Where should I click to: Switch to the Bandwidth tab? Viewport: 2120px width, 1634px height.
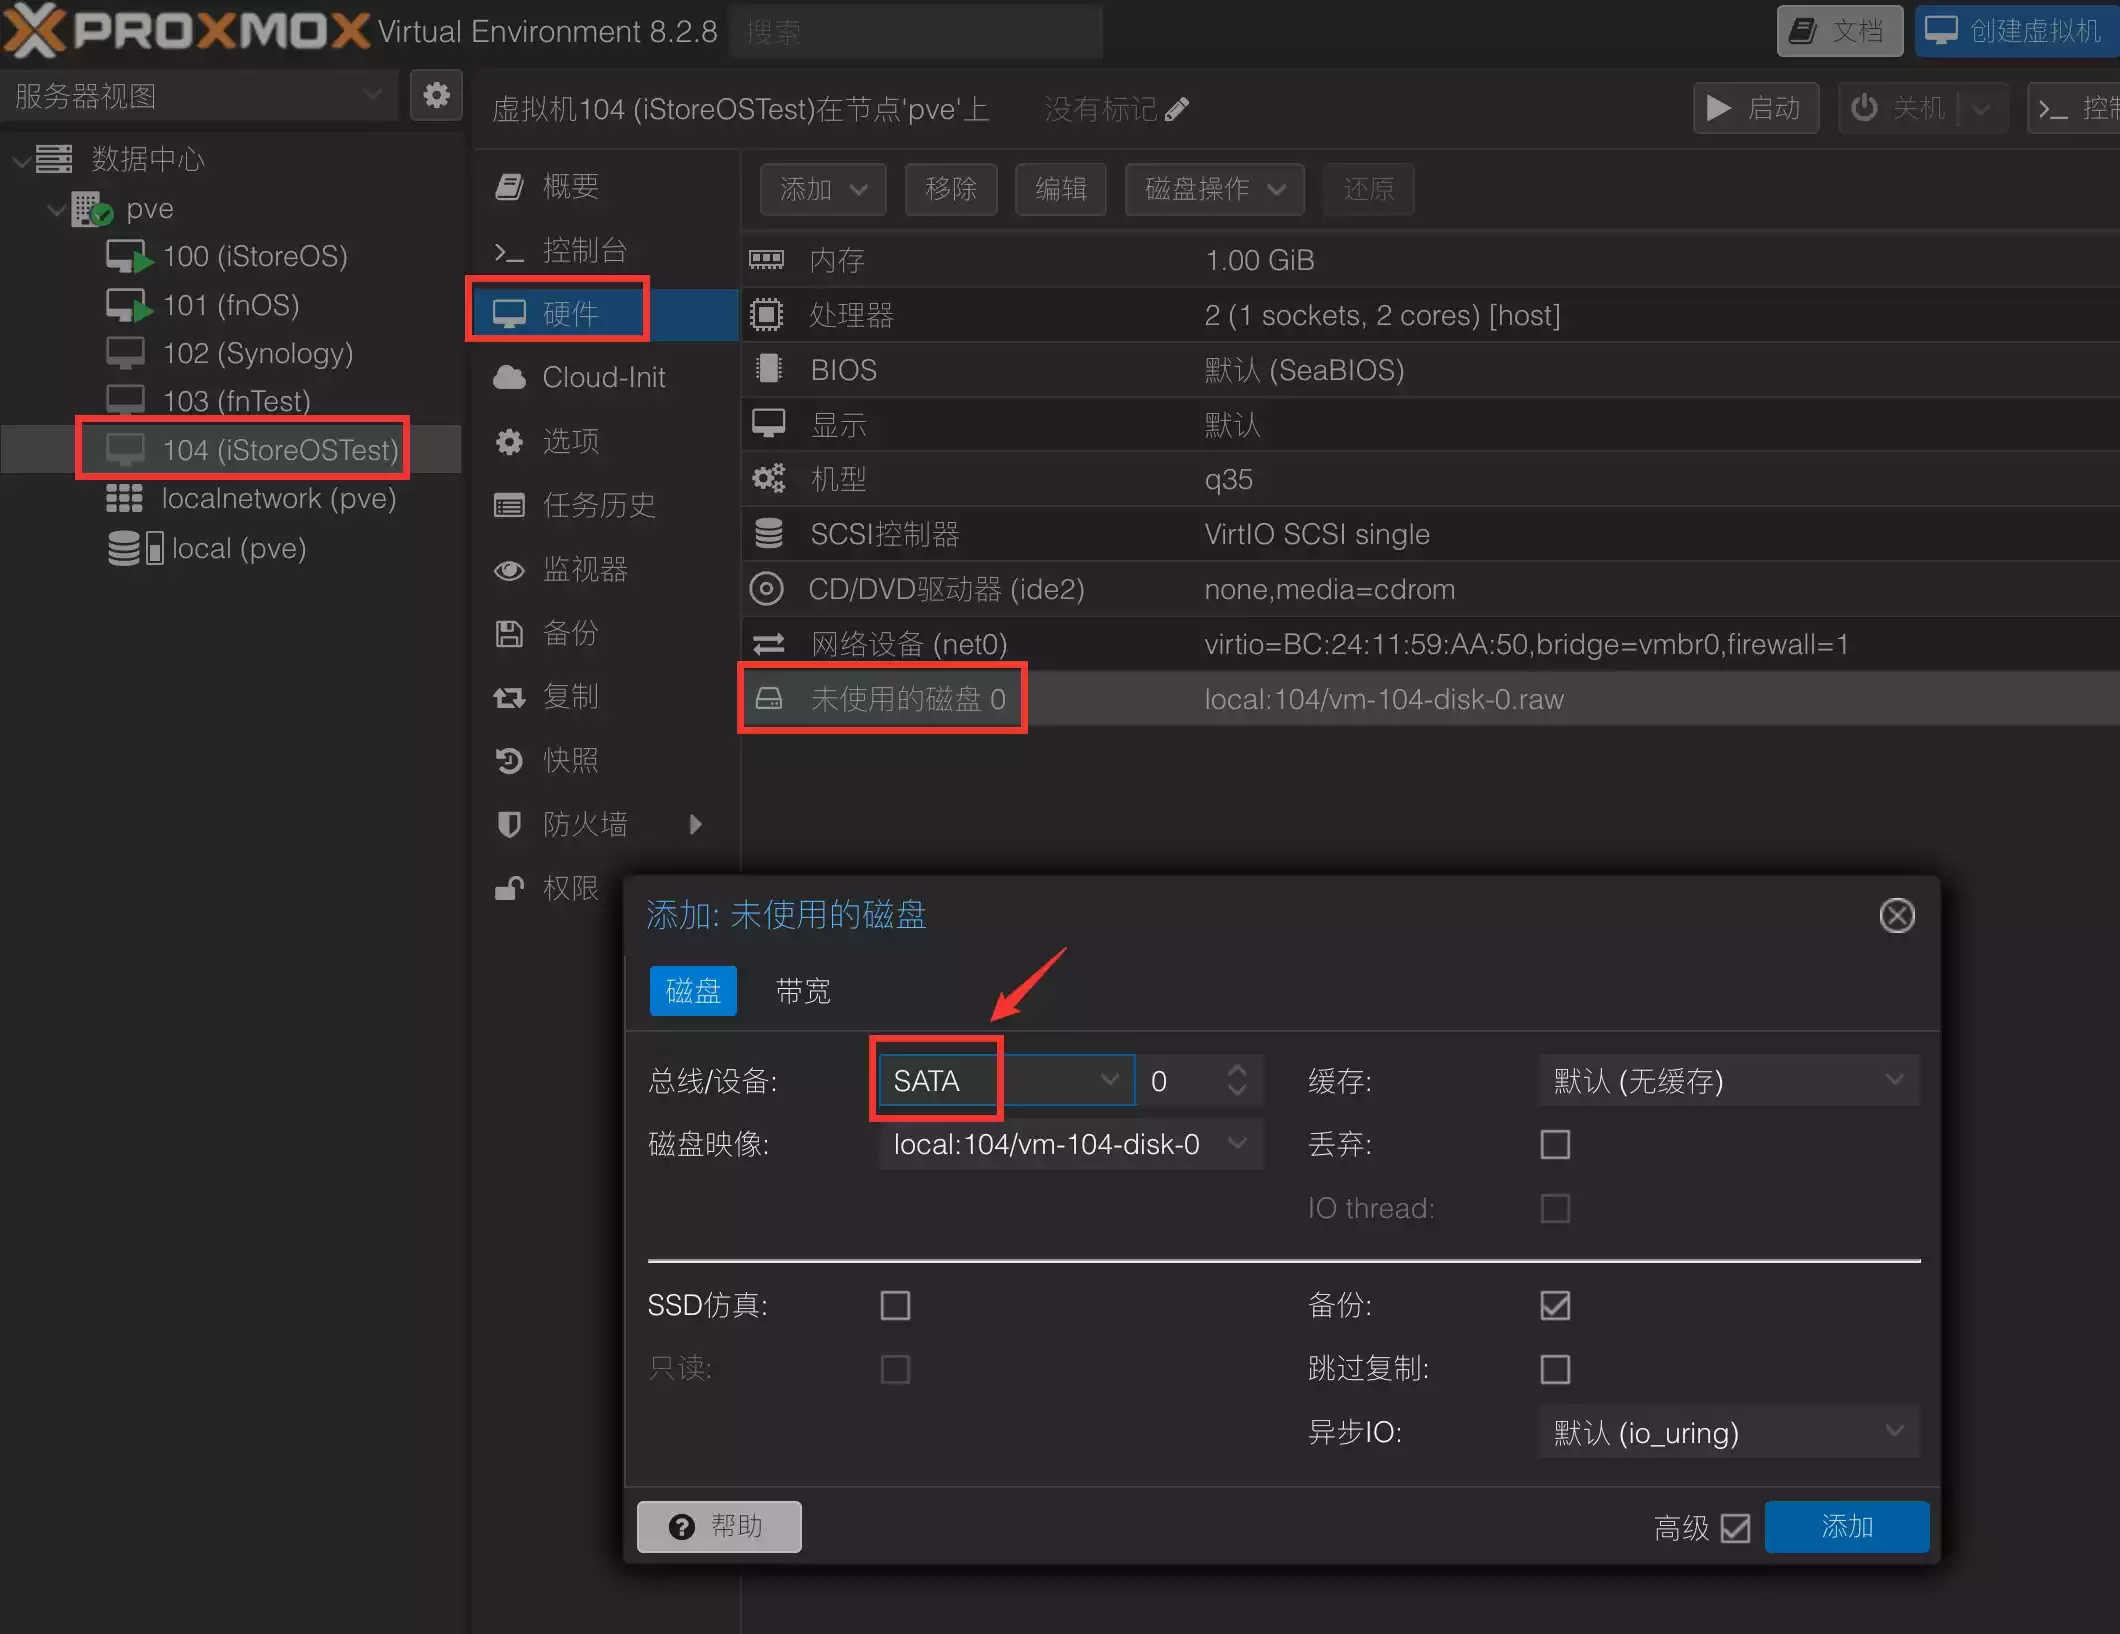[x=802, y=991]
